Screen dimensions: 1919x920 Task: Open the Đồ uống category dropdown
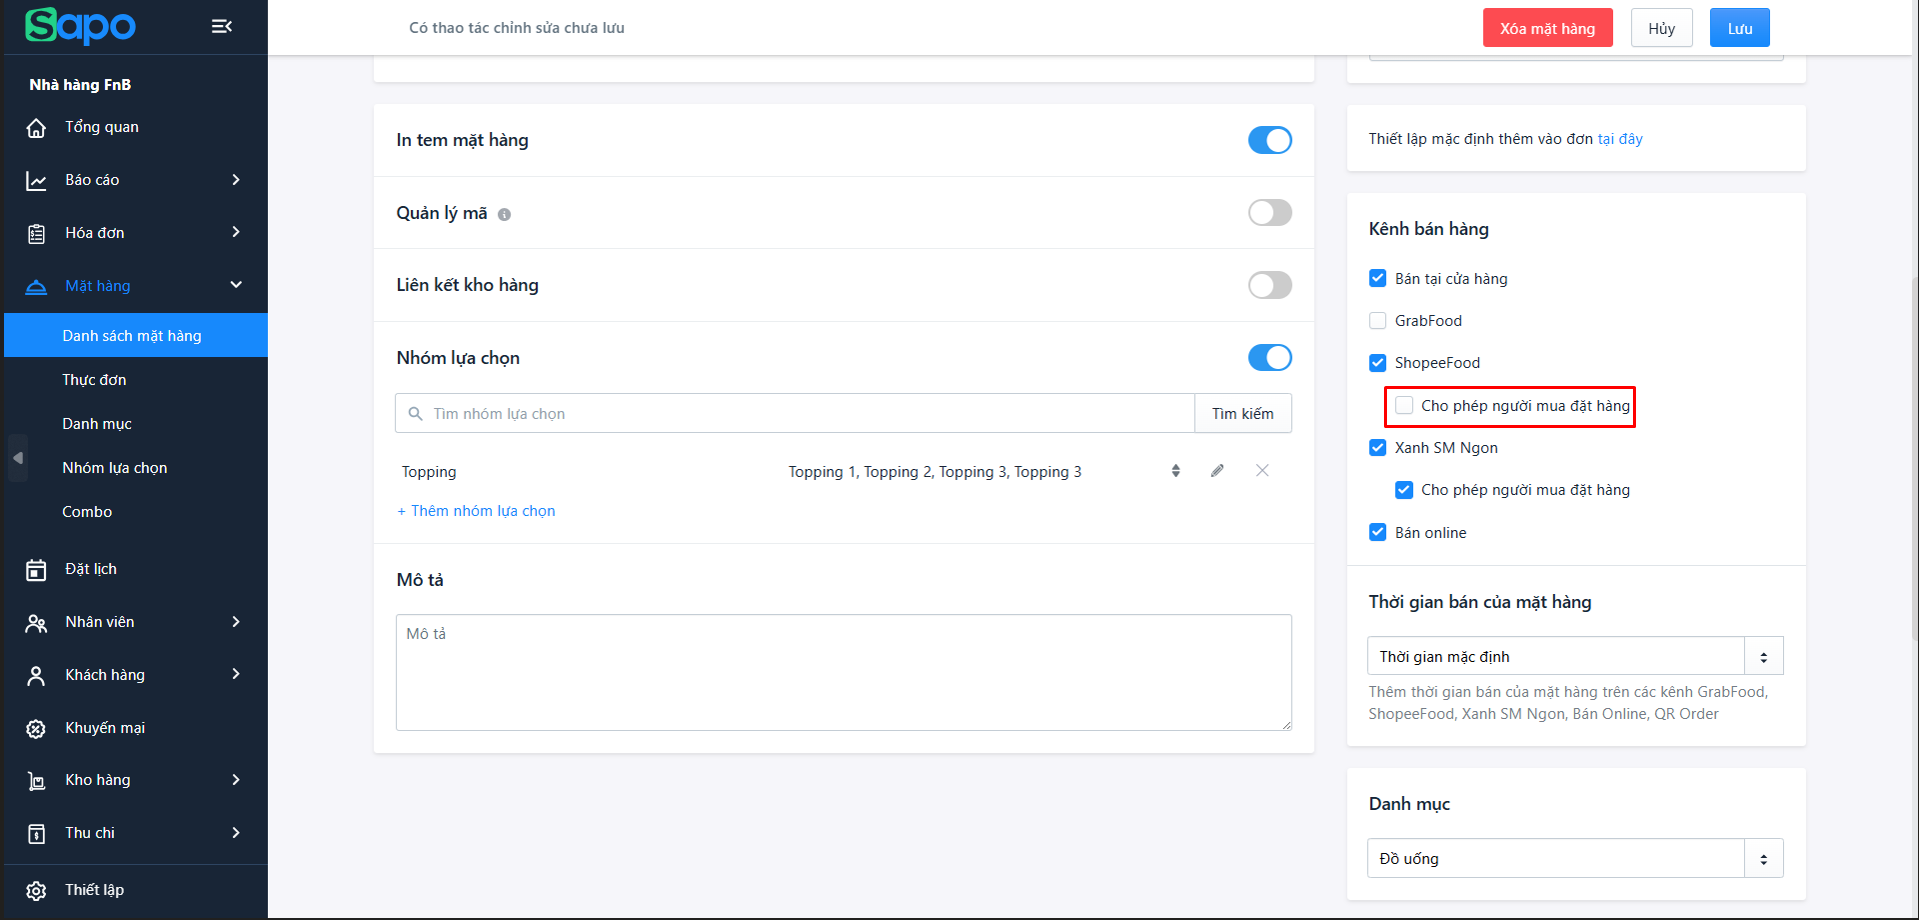pyautogui.click(x=1574, y=858)
